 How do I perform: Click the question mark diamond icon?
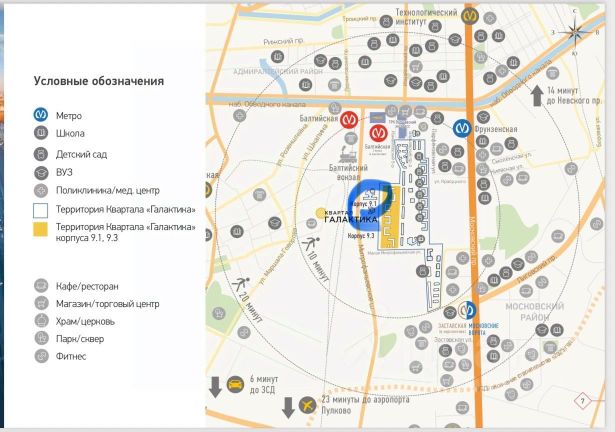[582, 401]
